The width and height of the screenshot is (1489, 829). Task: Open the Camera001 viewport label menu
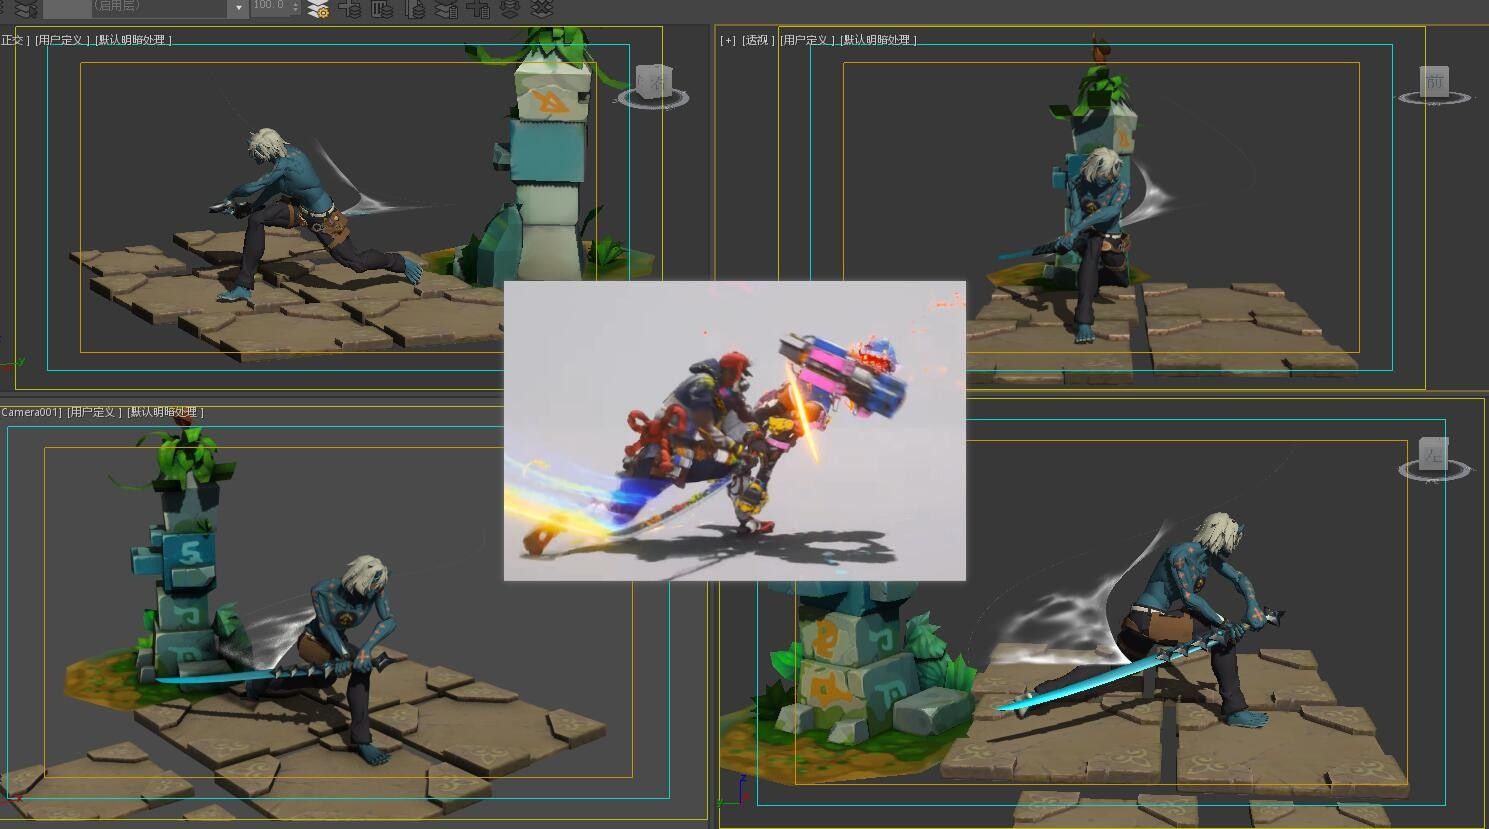[31, 412]
